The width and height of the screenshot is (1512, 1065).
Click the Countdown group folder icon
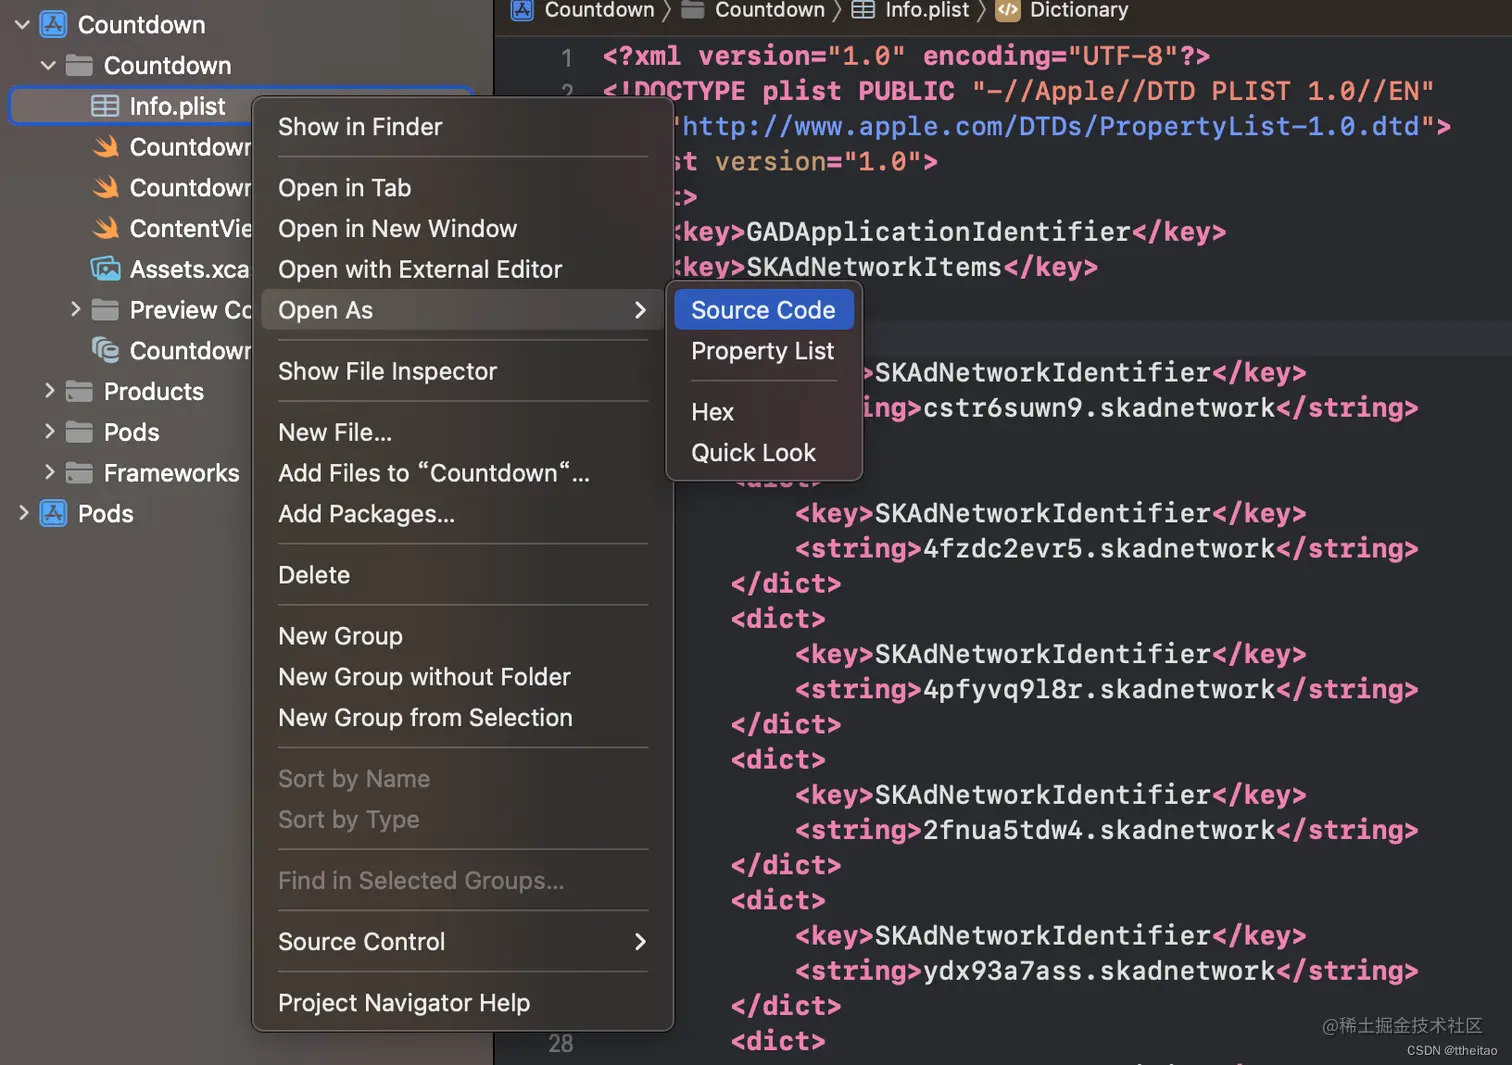[79, 66]
